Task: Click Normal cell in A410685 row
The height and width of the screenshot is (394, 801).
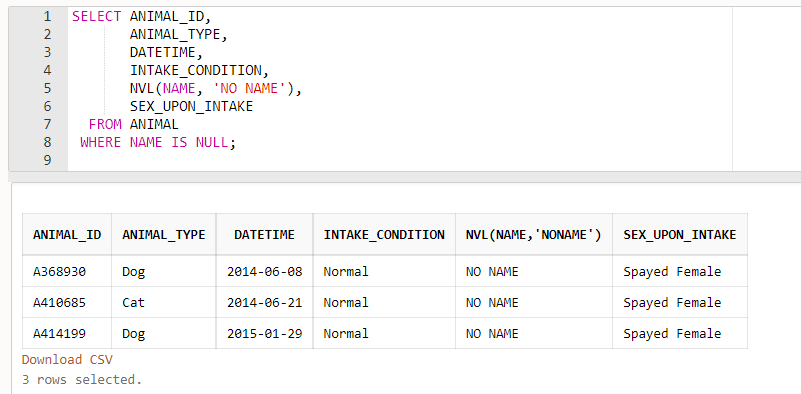Action: coord(384,303)
